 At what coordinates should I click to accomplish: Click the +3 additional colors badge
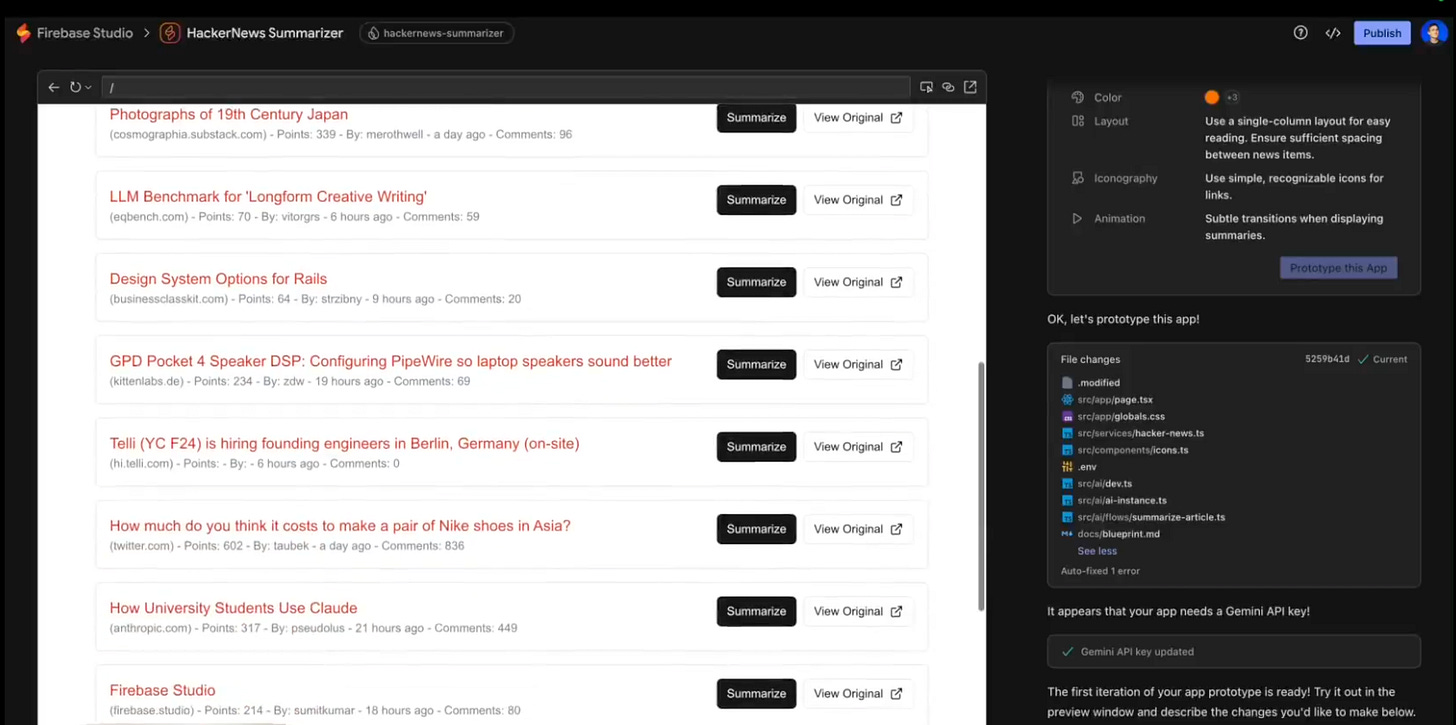[1232, 97]
